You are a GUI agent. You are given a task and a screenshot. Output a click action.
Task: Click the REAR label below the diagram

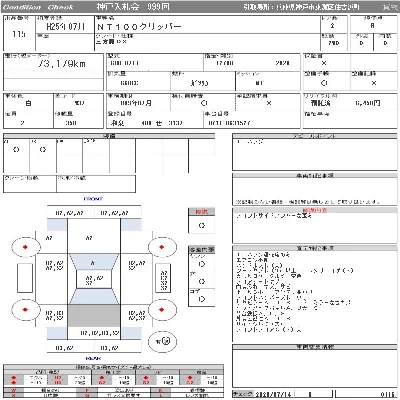coord(93,358)
